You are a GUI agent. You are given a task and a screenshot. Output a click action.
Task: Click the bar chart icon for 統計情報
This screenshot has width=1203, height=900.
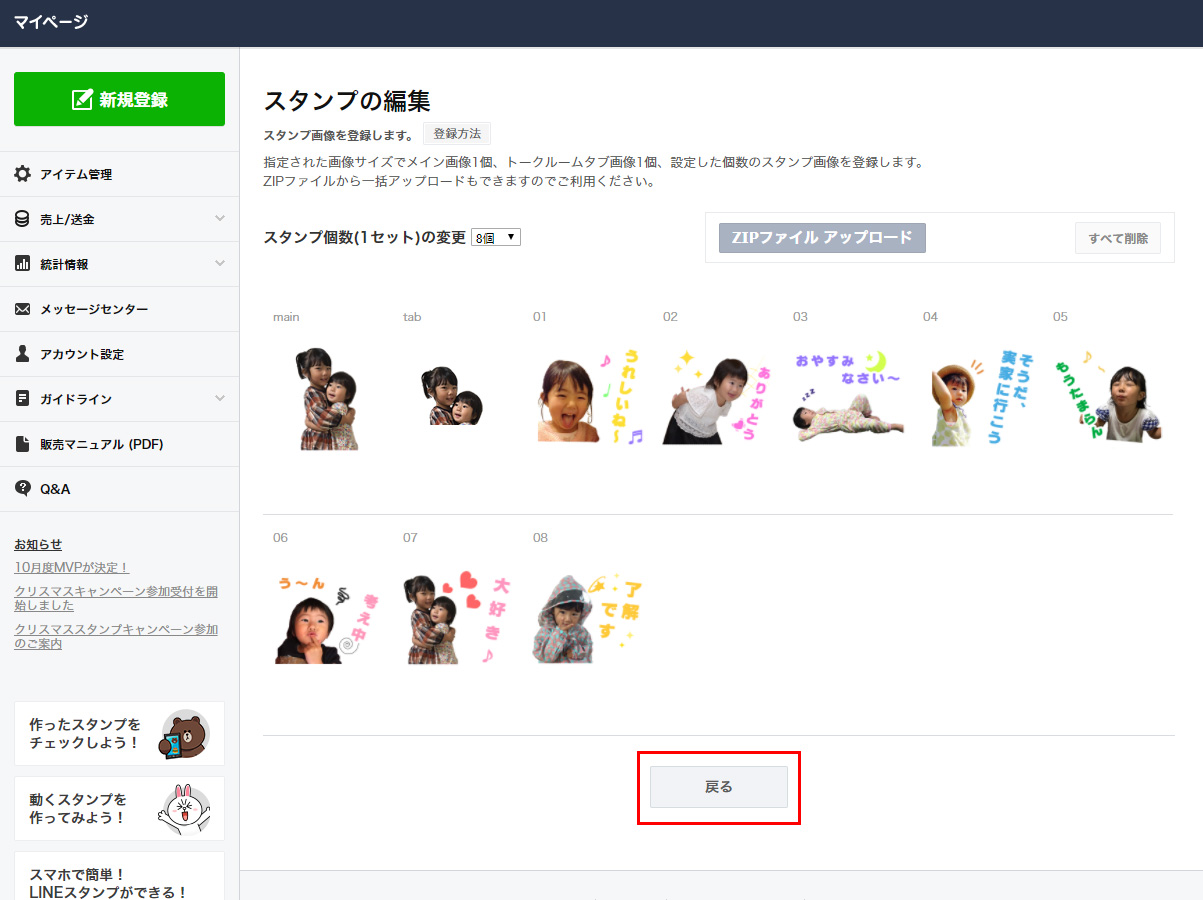coord(22,264)
